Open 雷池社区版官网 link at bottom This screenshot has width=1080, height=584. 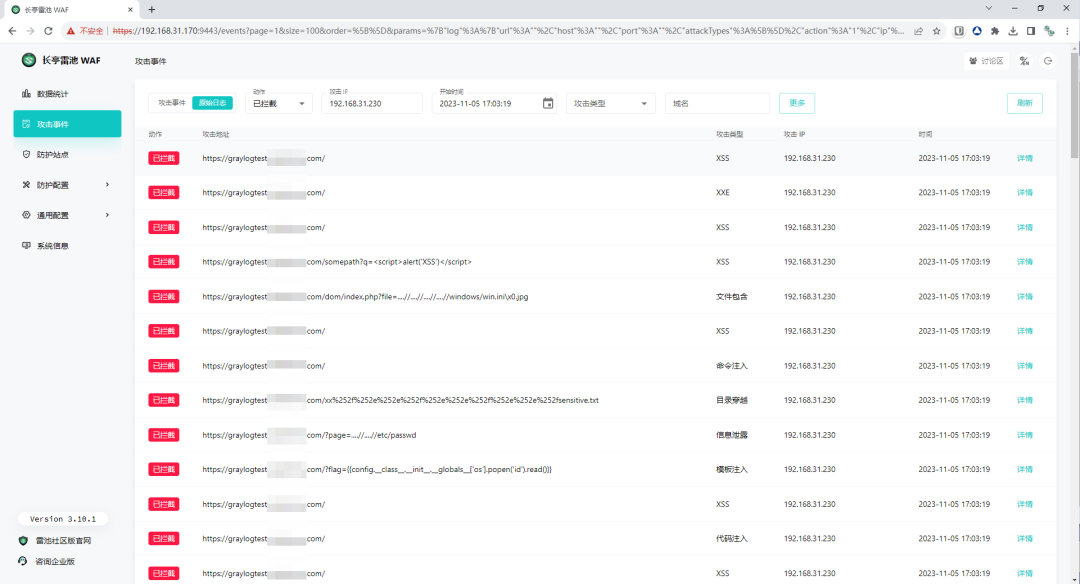(62, 539)
